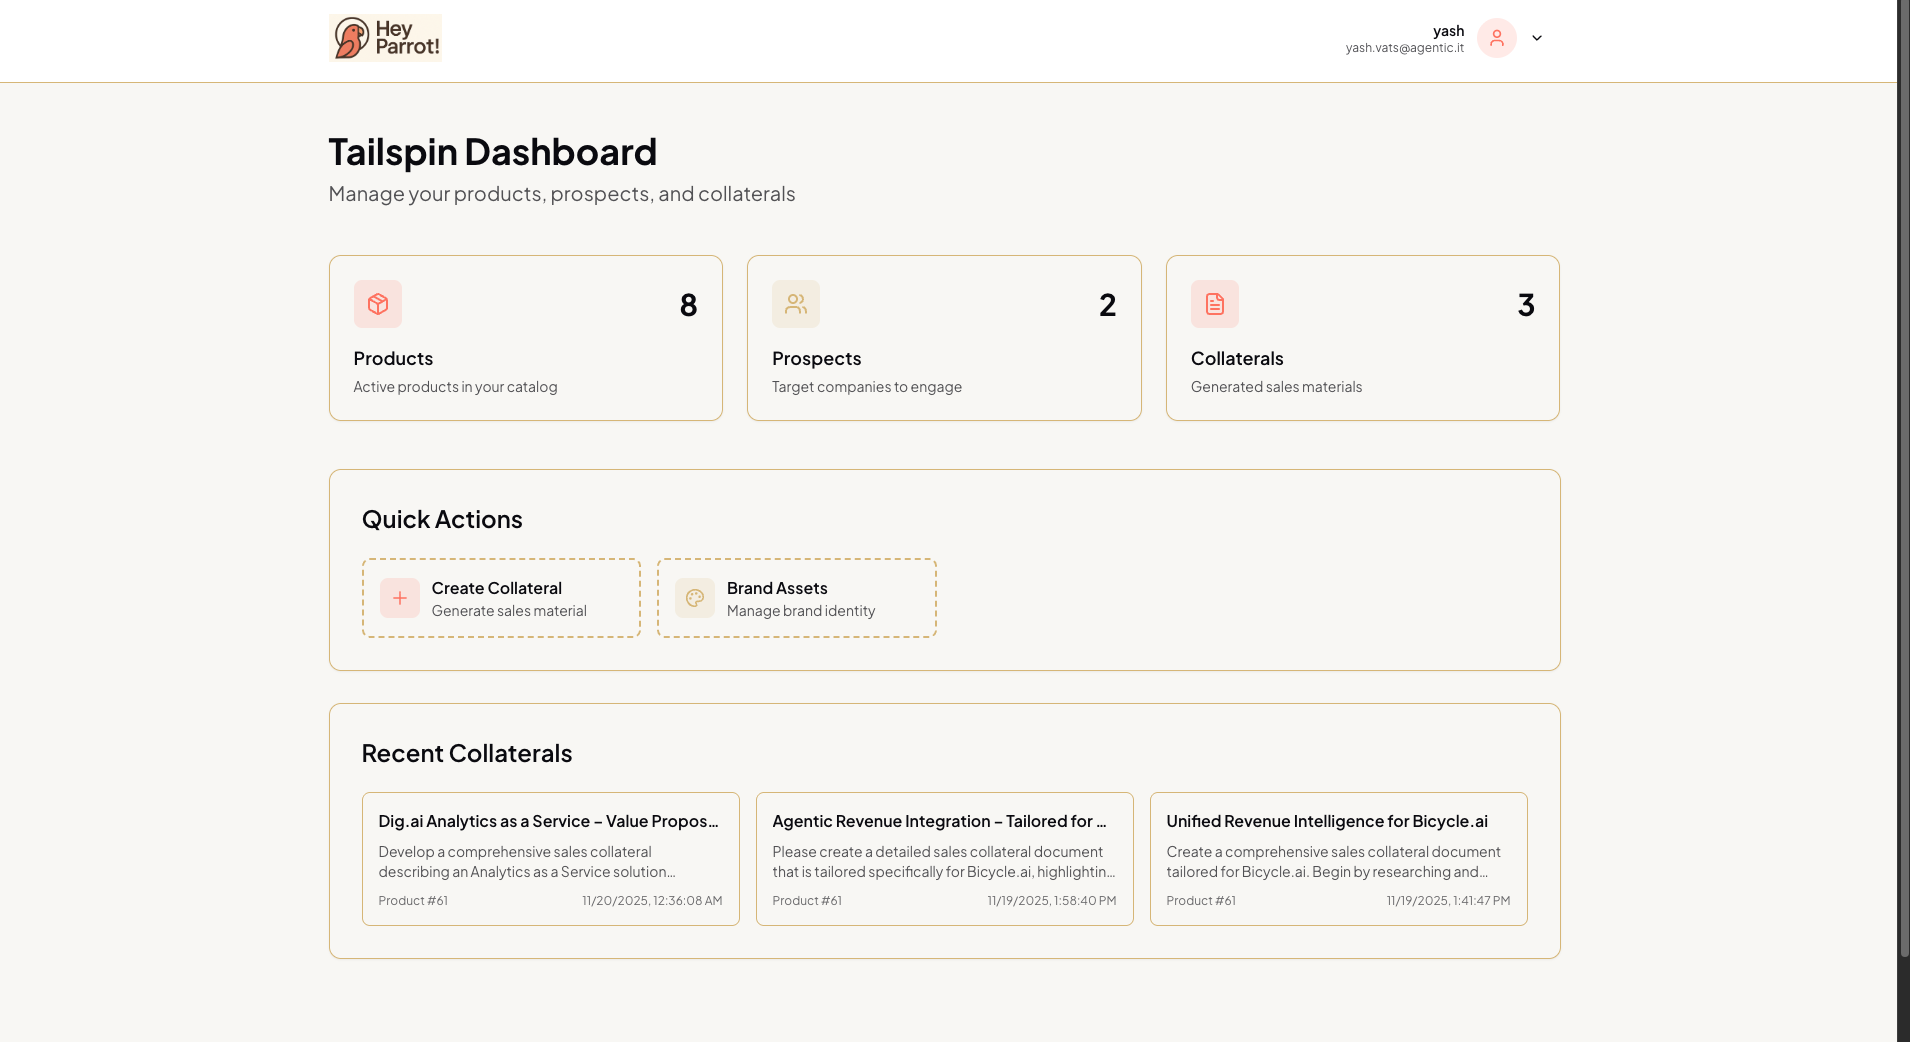Click the vertical page scrollbar

tap(1904, 480)
